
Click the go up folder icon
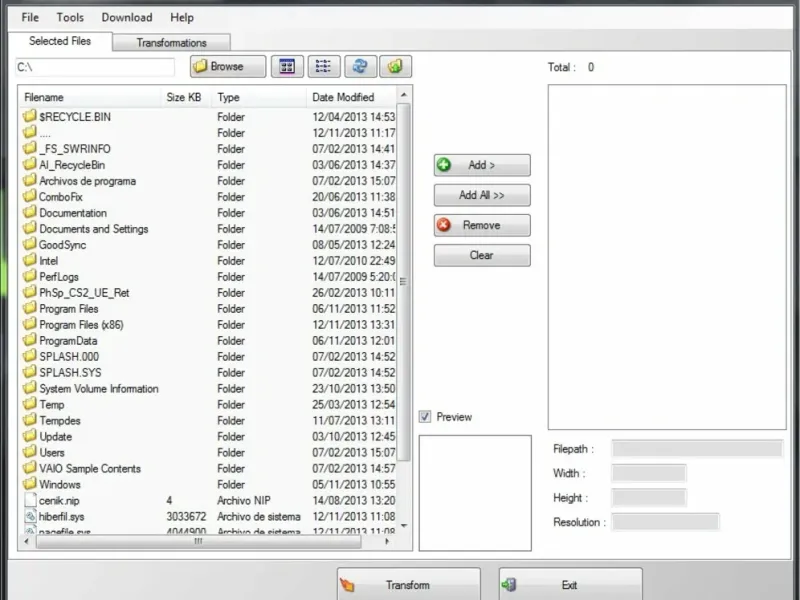(x=395, y=66)
